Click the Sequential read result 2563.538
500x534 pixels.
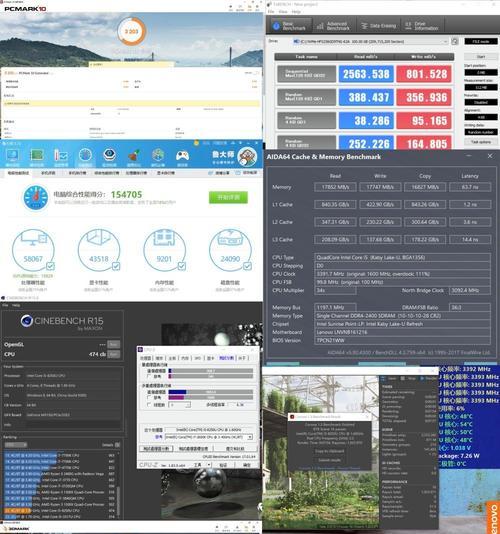point(366,74)
